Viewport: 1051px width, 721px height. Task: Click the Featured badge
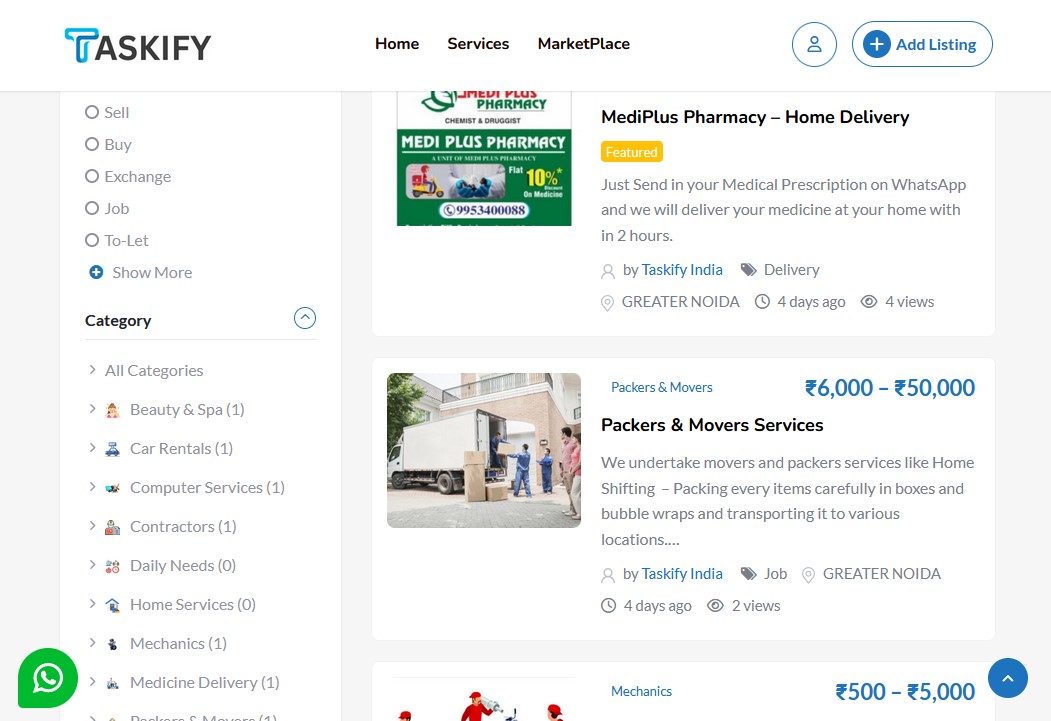click(x=631, y=151)
